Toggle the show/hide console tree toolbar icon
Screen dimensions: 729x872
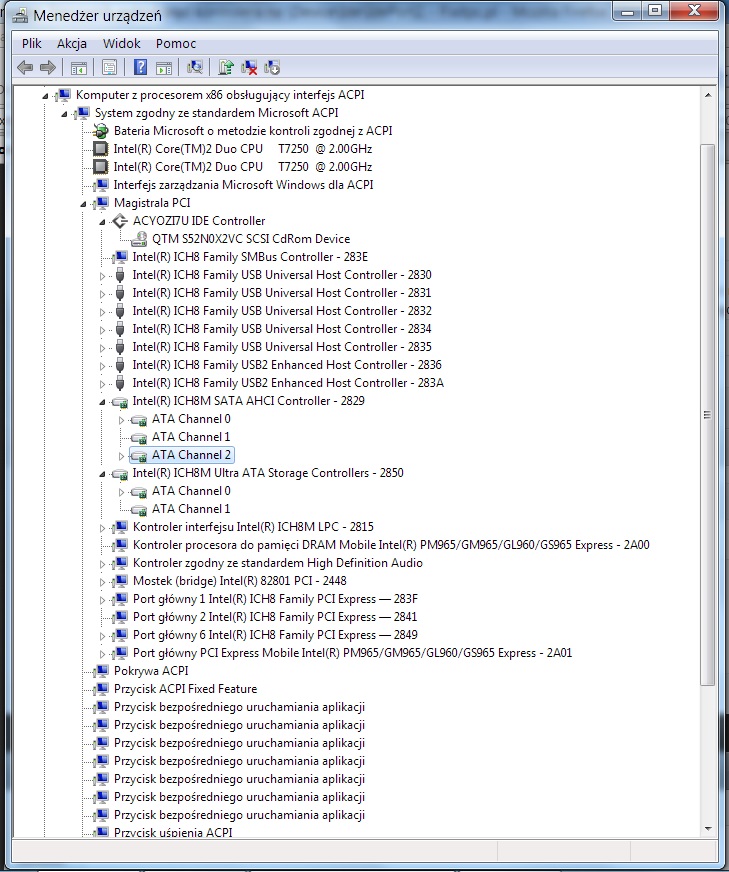[x=79, y=68]
